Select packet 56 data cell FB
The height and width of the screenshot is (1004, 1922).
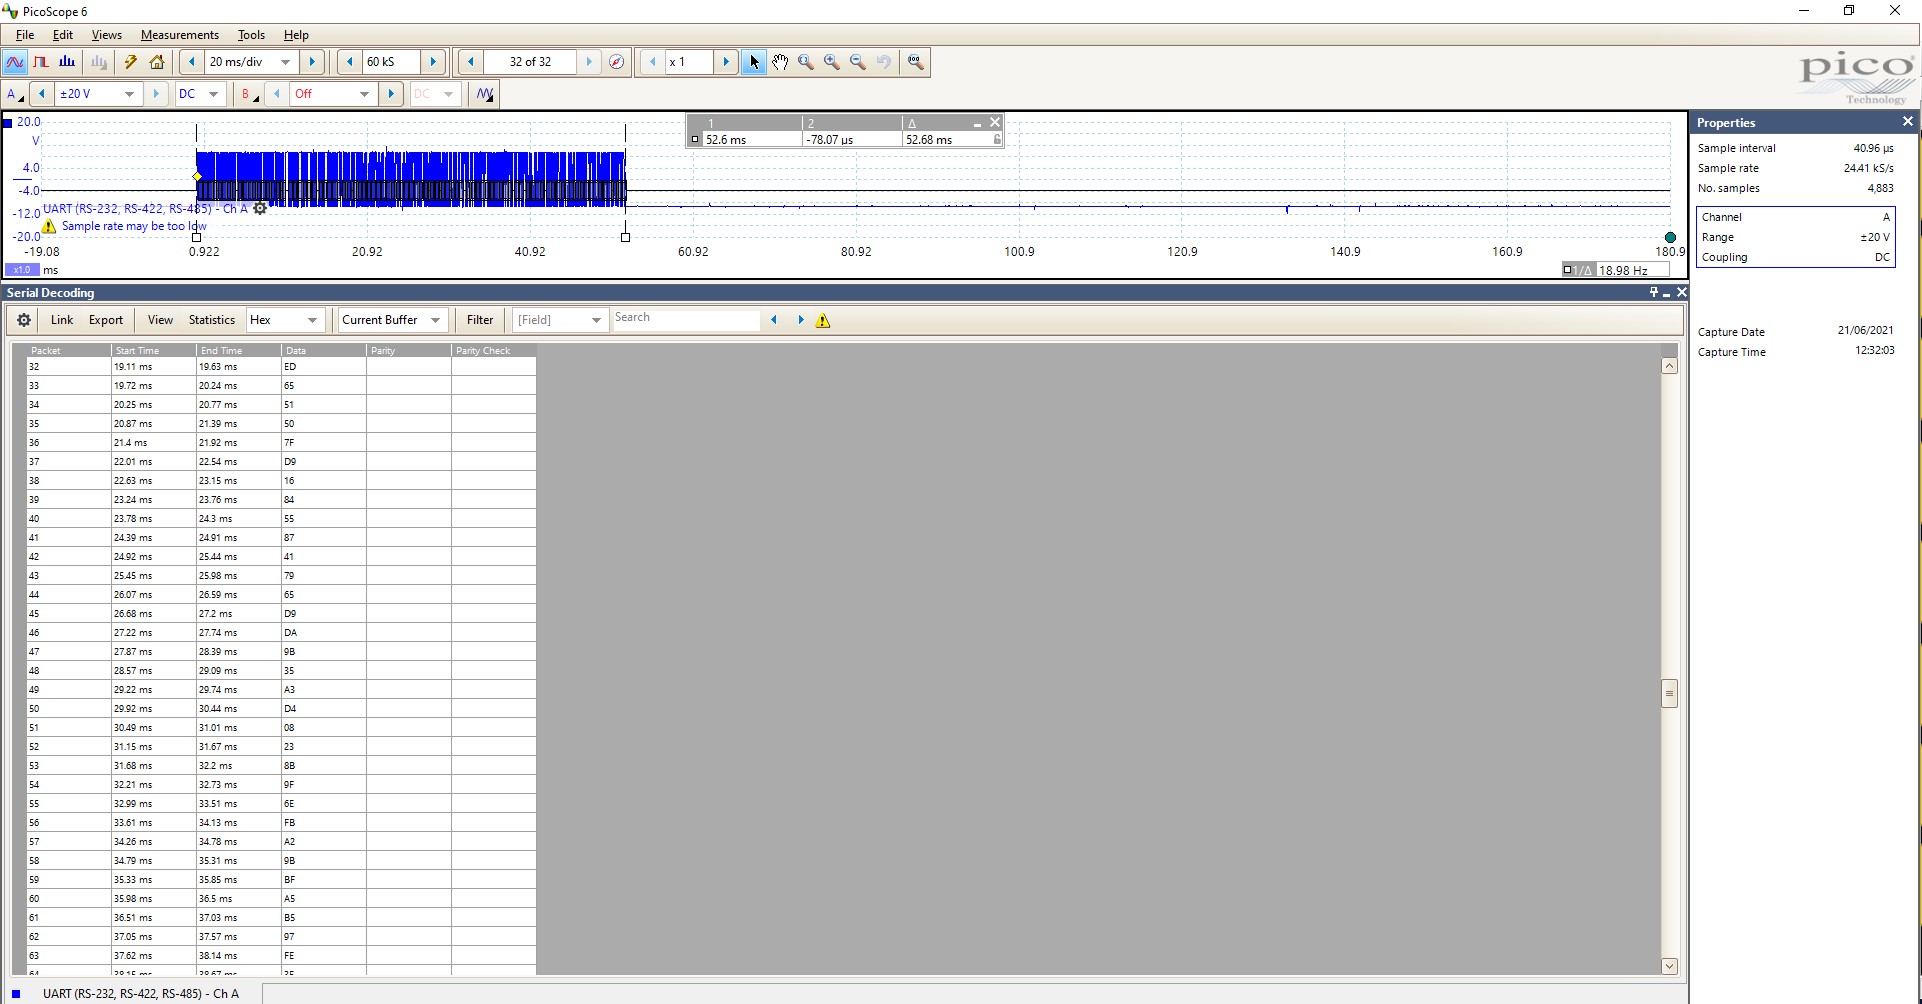point(324,822)
